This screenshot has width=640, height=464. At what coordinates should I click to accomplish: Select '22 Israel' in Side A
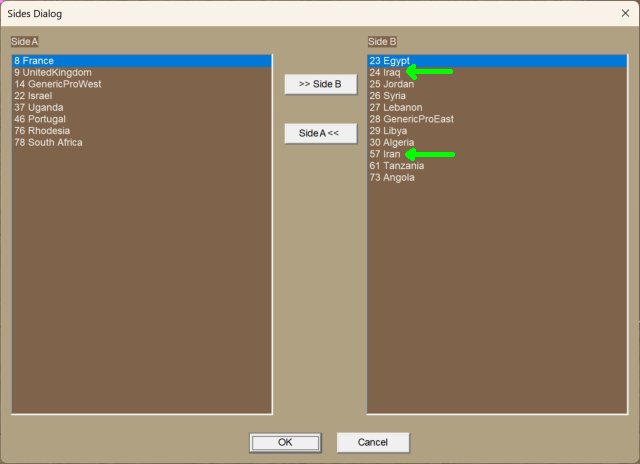[x=142, y=96]
